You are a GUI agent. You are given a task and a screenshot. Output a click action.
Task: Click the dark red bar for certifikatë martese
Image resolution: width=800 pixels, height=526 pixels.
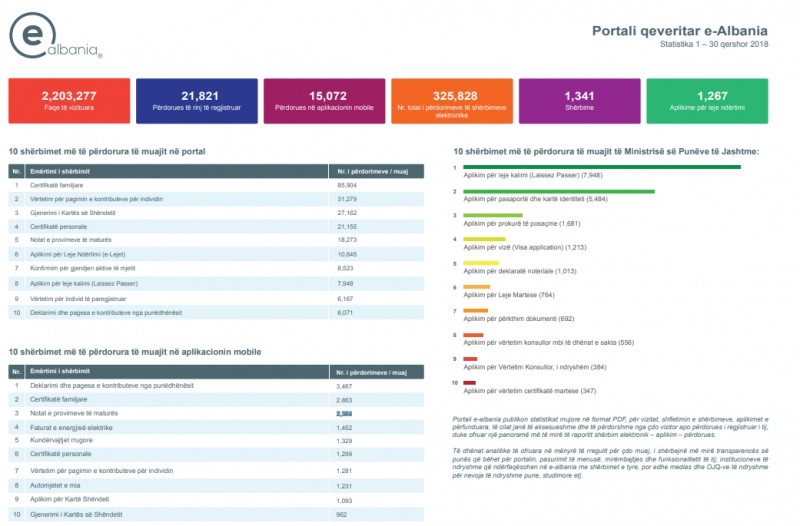pyautogui.click(x=469, y=382)
